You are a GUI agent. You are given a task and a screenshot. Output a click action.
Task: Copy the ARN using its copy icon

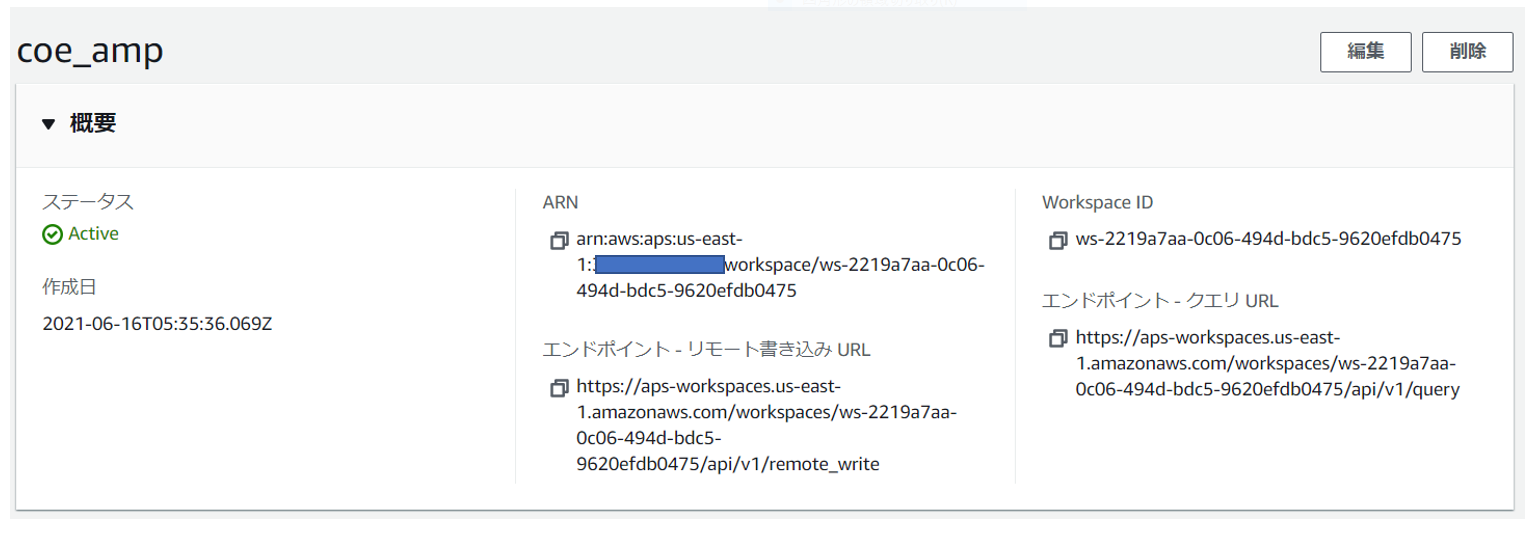pos(558,241)
